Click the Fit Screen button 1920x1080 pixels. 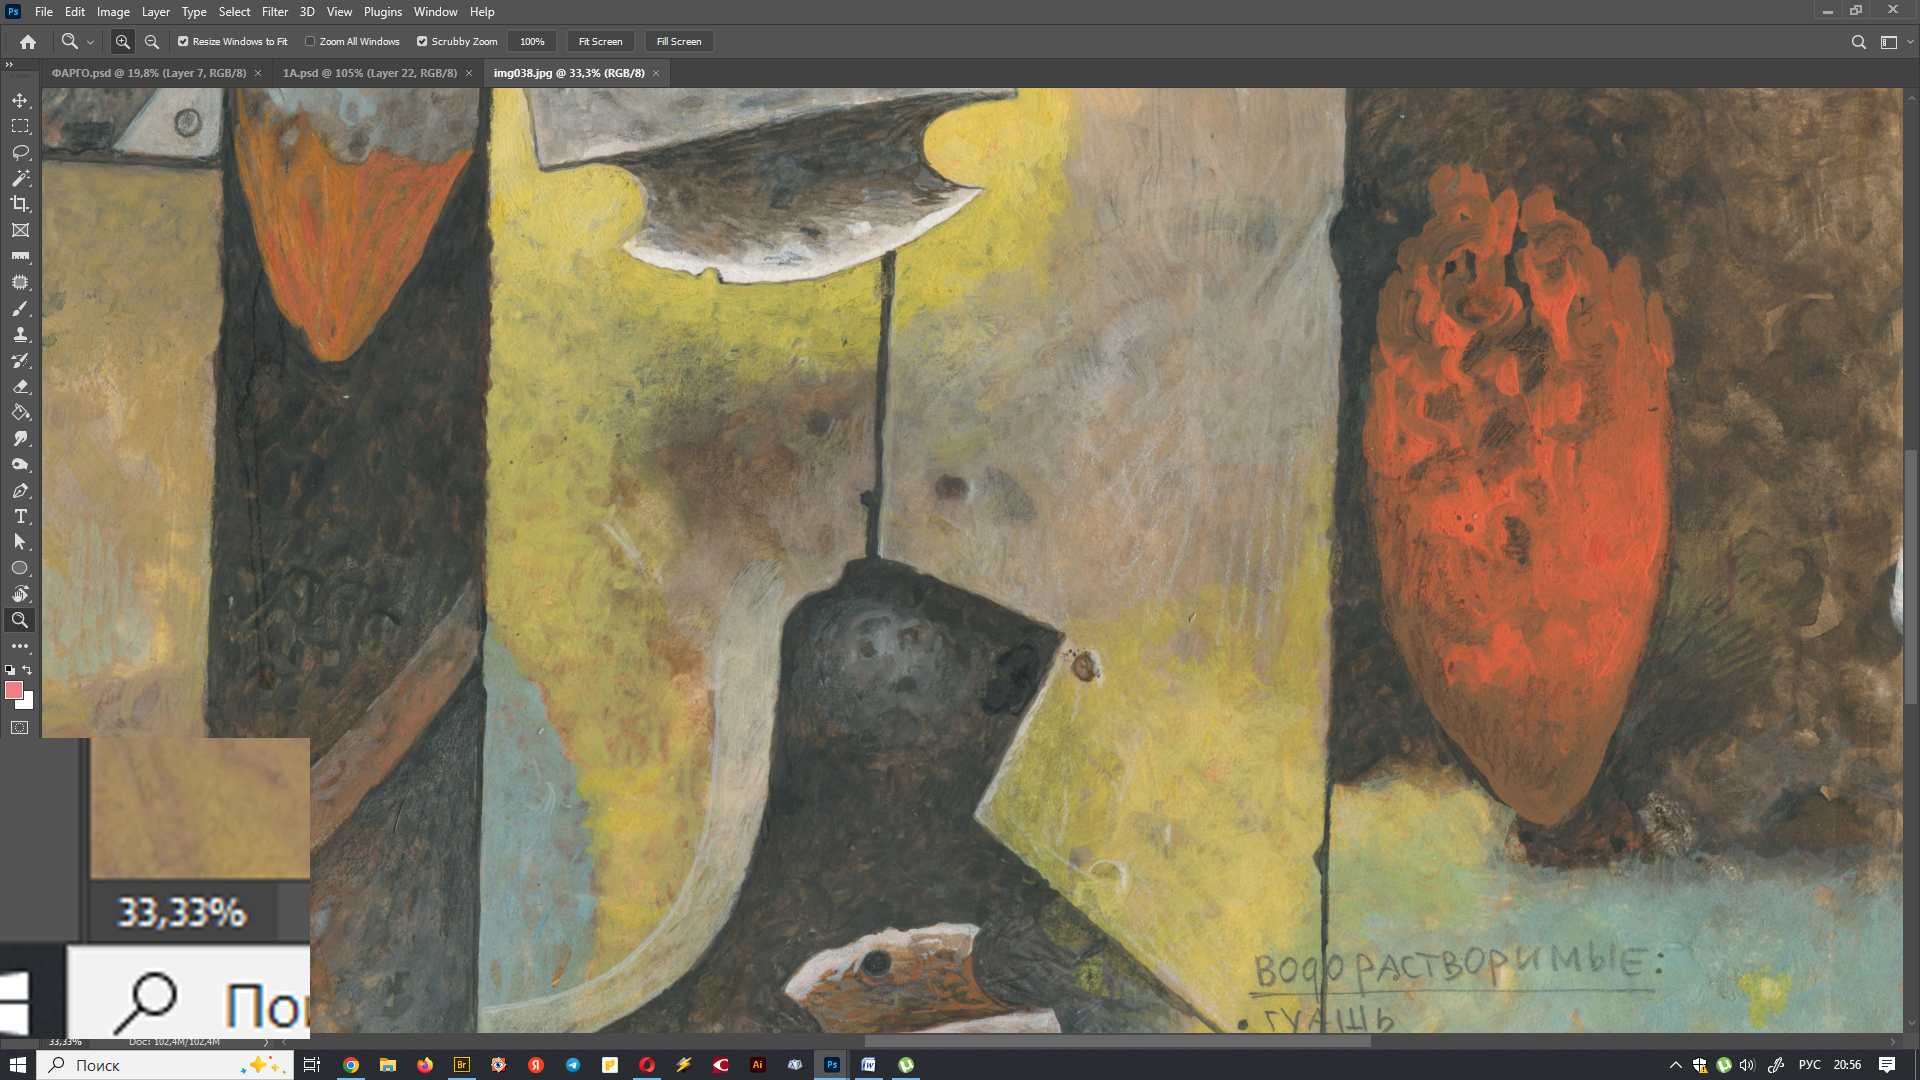(x=600, y=42)
